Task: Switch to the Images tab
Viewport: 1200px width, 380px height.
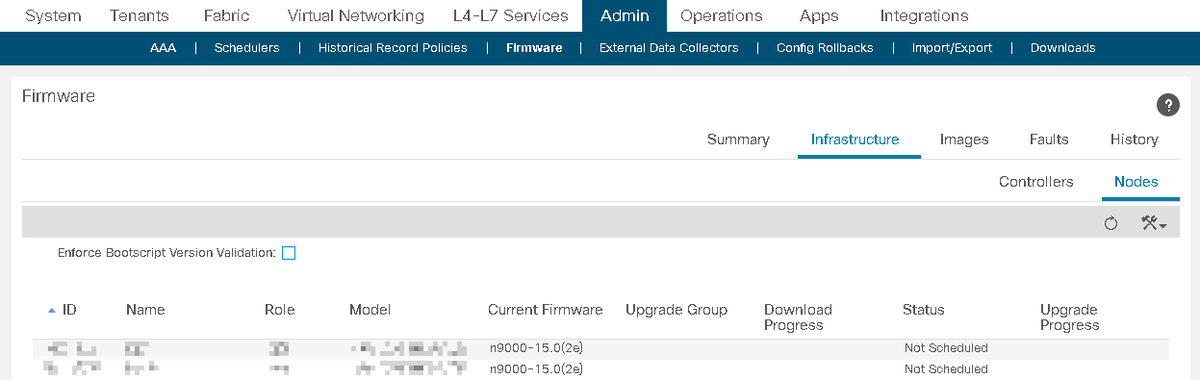Action: [964, 140]
